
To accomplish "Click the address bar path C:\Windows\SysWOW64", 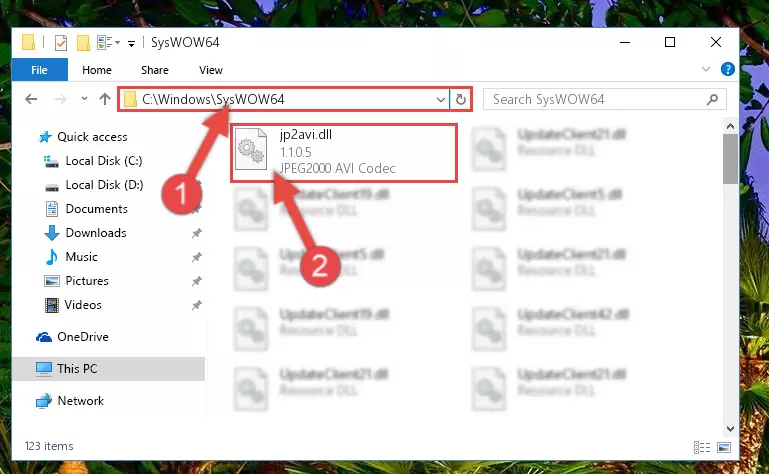I will point(213,99).
